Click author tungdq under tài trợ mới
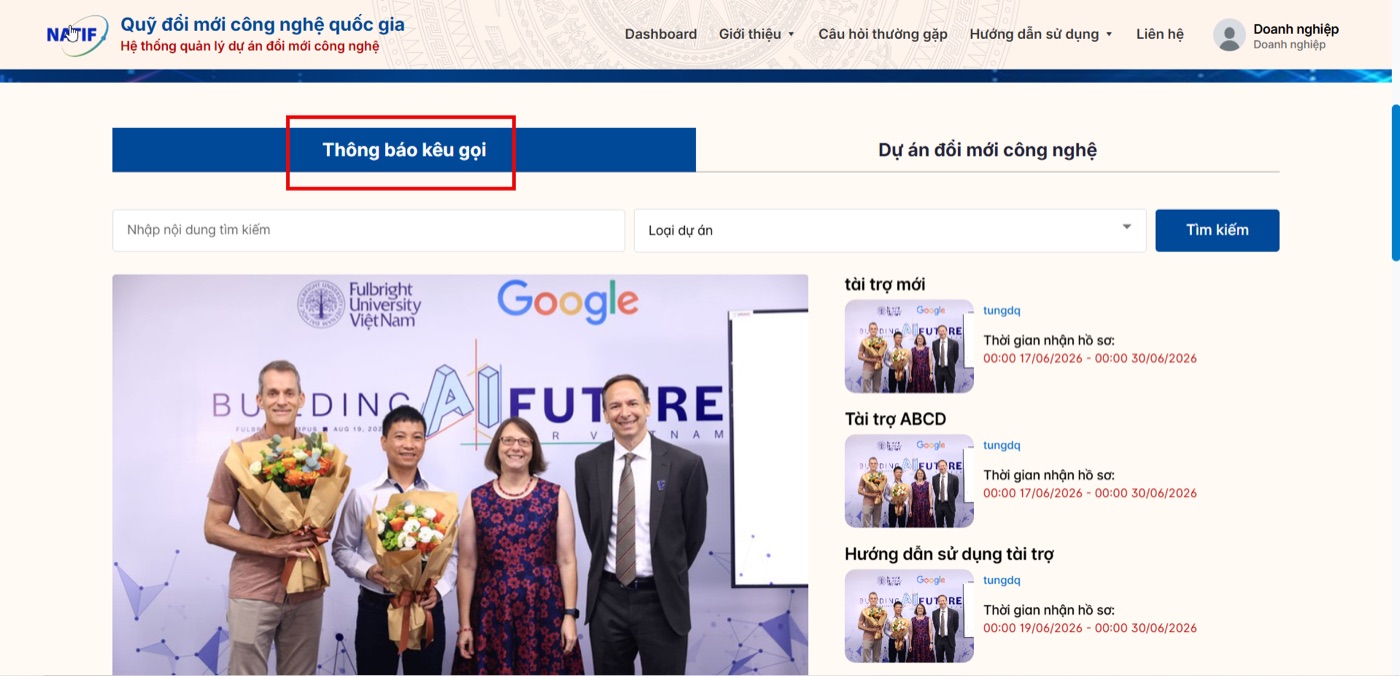The image size is (1400, 676). click(1002, 311)
